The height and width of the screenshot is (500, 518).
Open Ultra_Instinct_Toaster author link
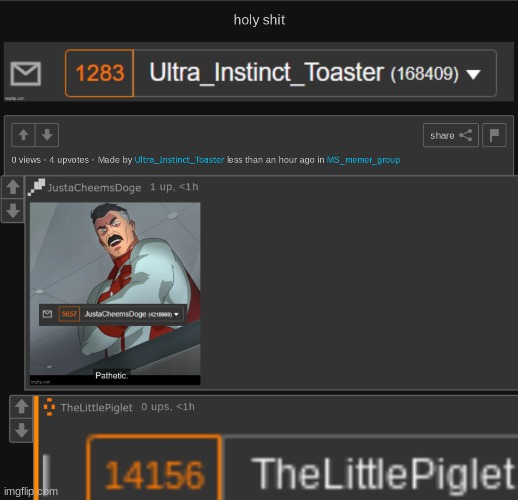click(x=179, y=160)
